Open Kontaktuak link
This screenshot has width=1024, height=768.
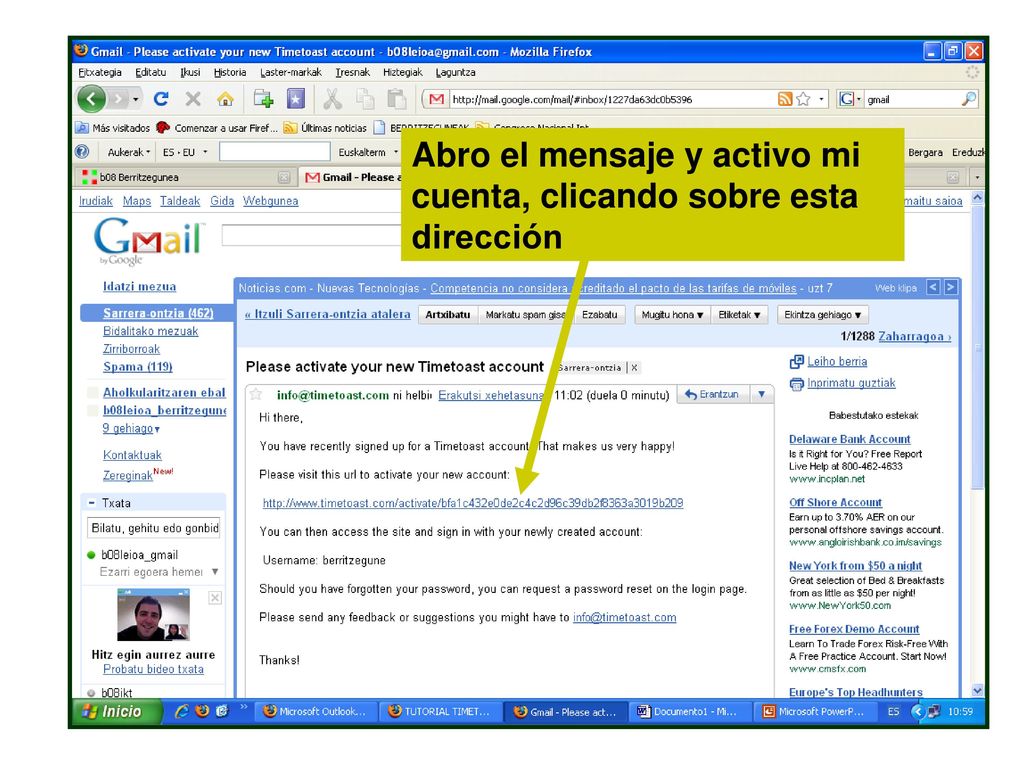pyautogui.click(x=132, y=455)
